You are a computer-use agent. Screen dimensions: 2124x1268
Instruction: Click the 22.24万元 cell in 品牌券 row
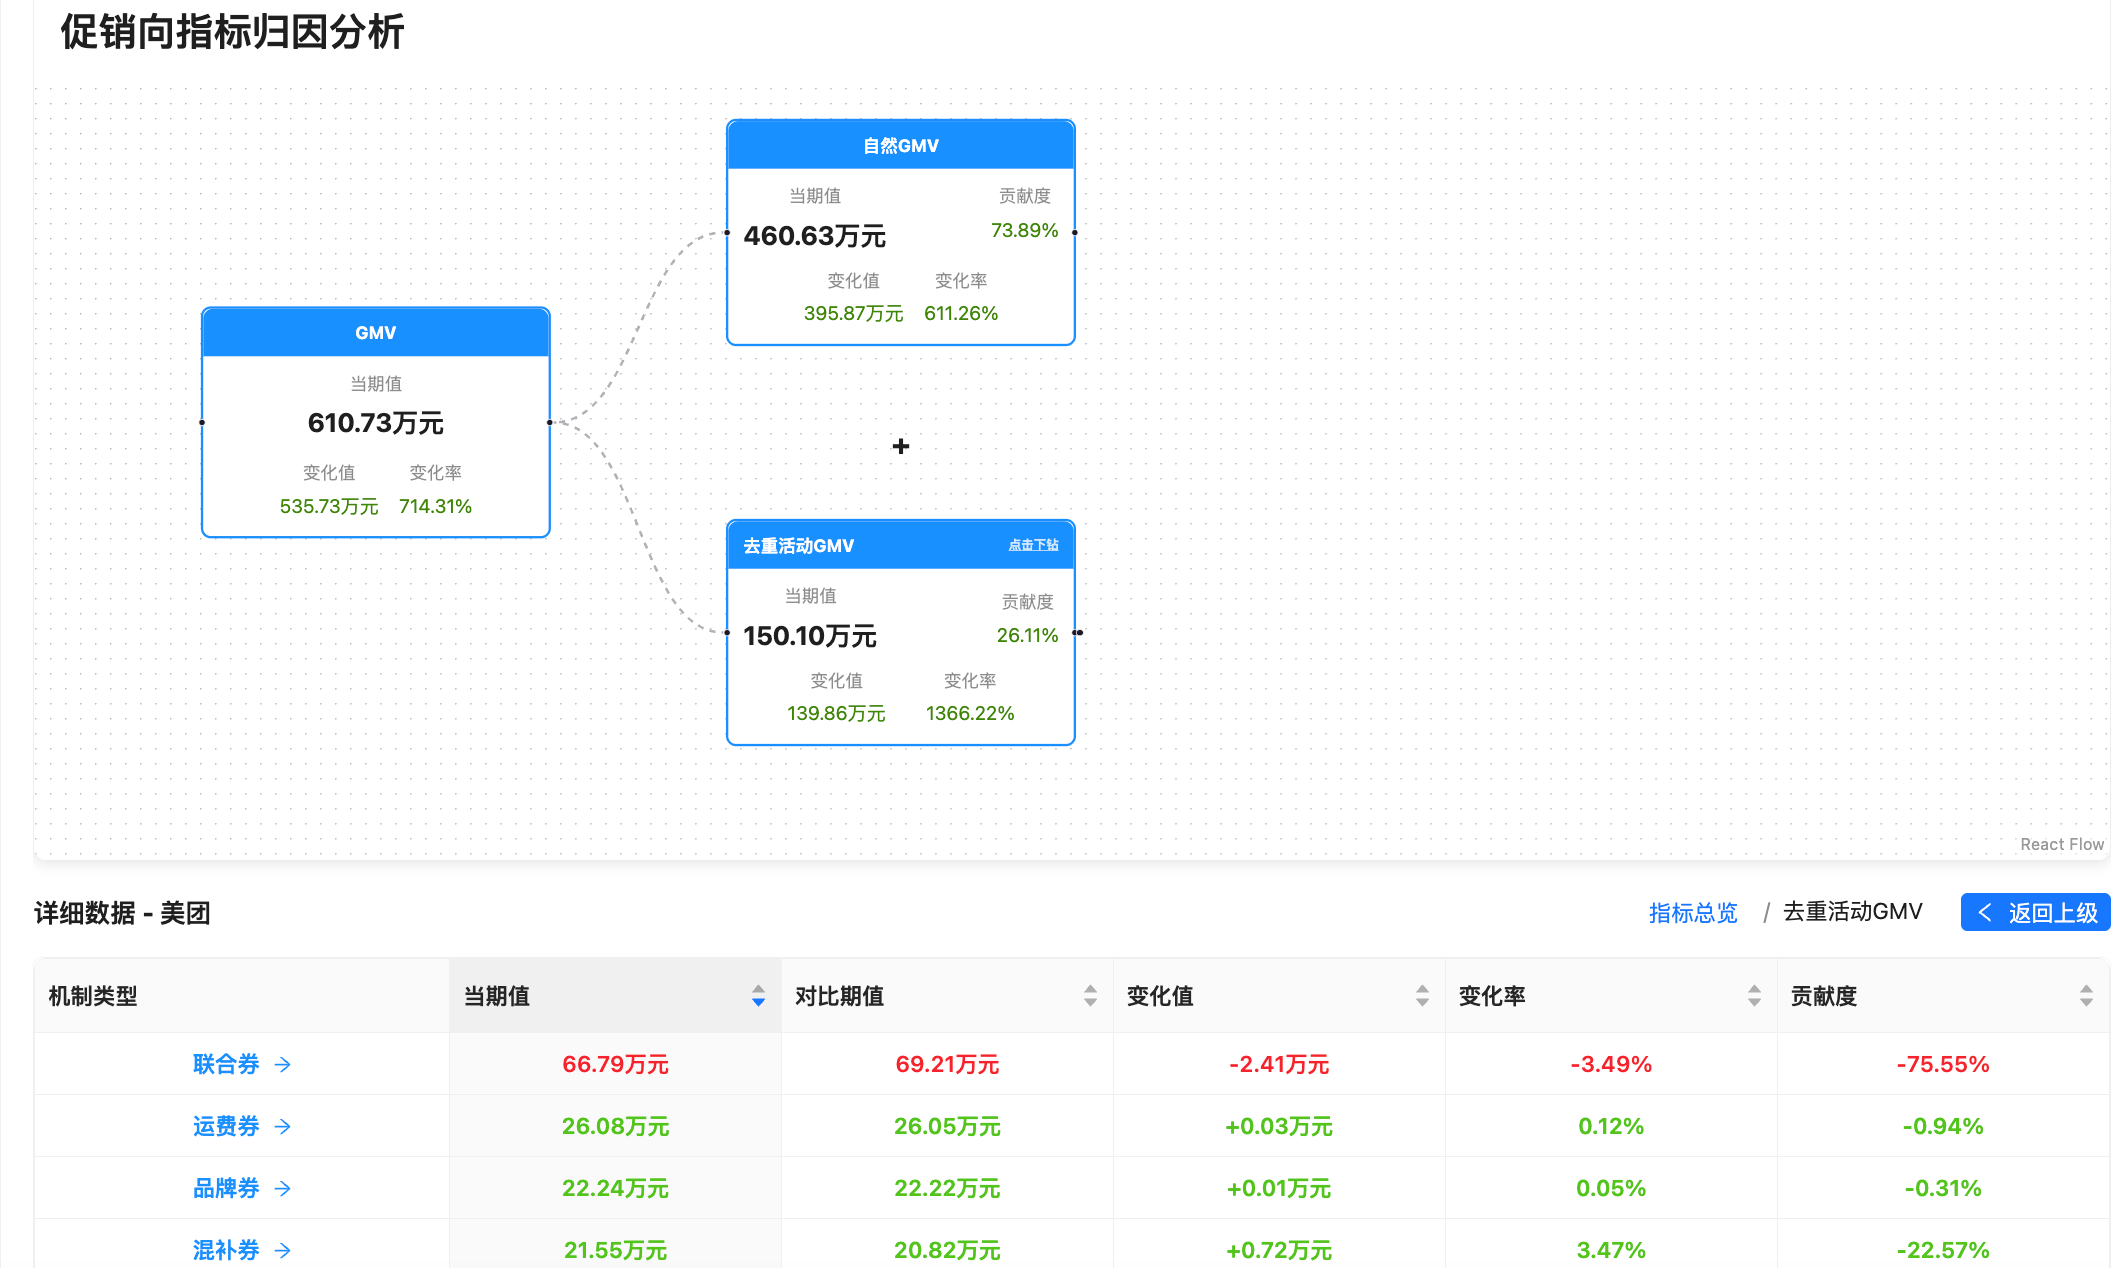click(615, 1188)
